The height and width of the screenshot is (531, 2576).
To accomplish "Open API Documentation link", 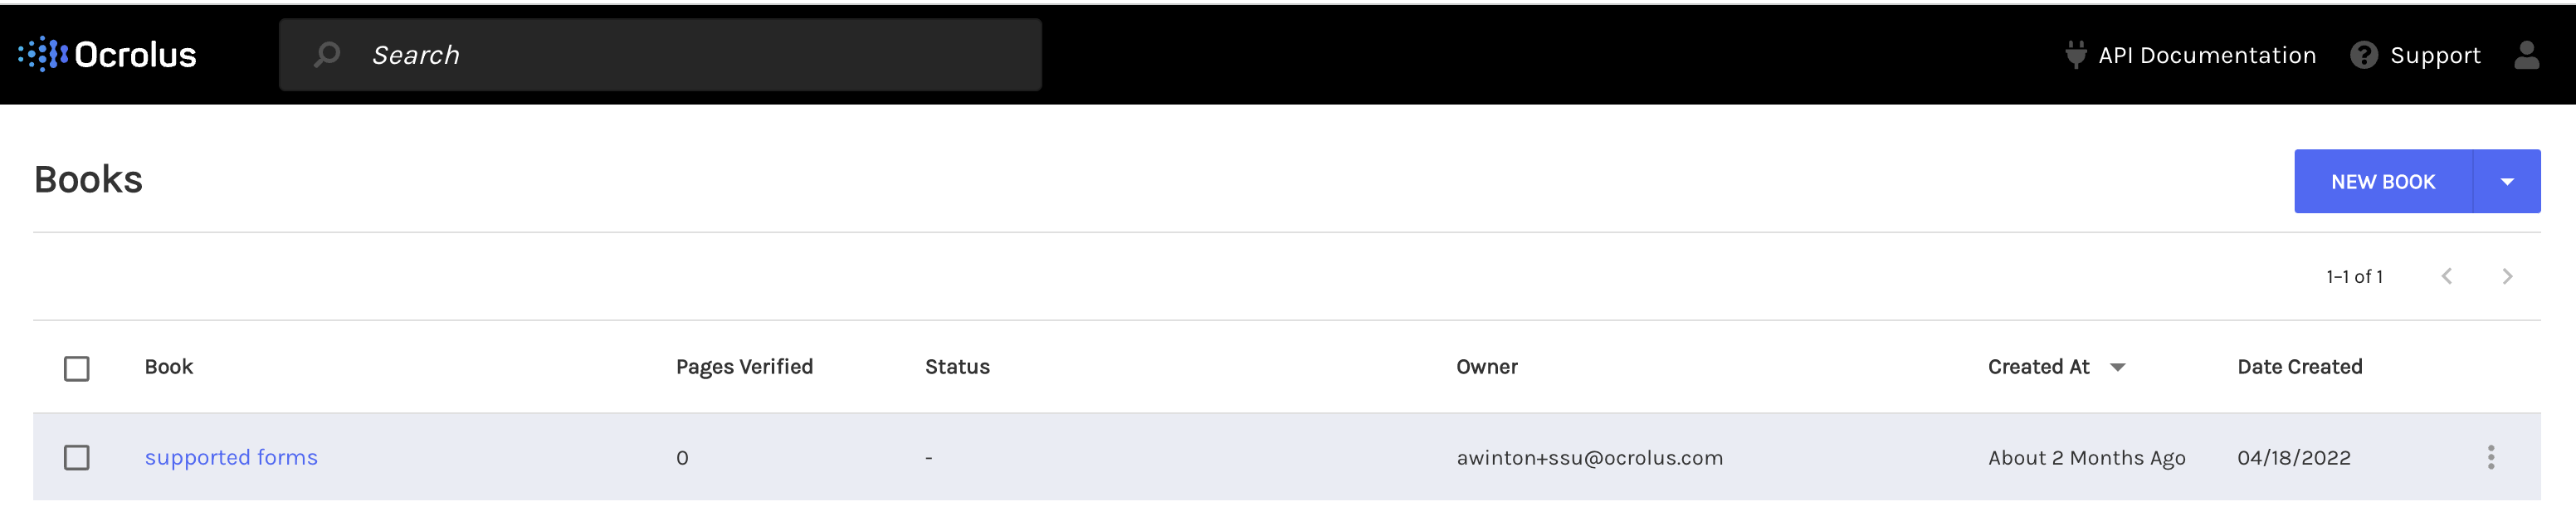I will click(x=2207, y=55).
